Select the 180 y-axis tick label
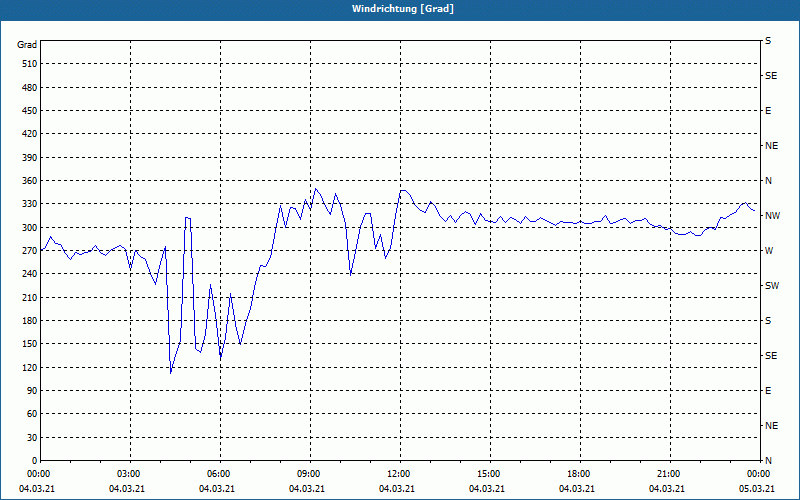 30,321
